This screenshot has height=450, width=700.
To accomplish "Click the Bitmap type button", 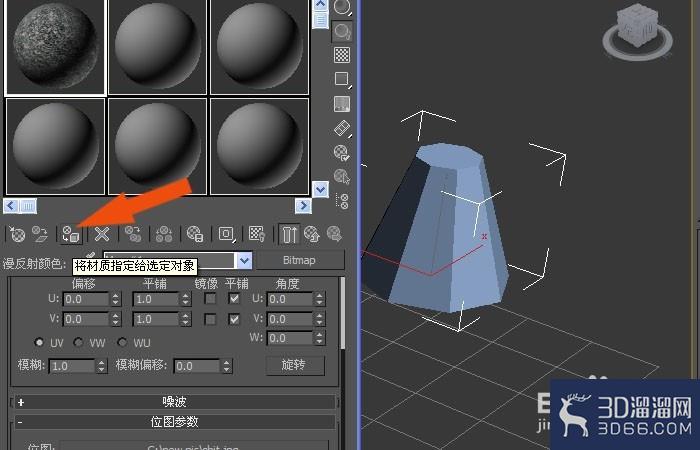I will (x=300, y=260).
